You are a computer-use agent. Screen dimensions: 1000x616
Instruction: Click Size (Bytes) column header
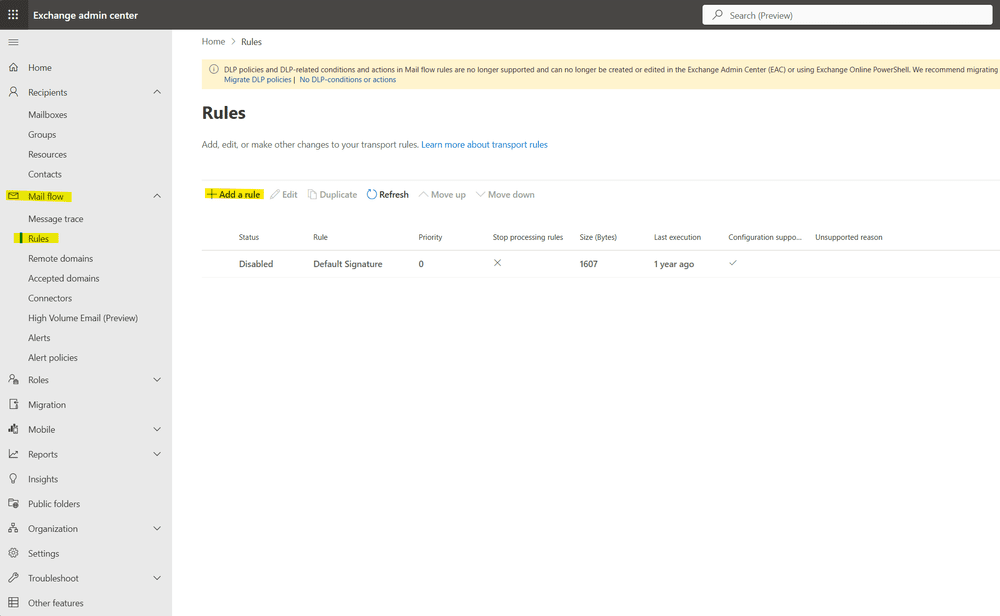click(x=598, y=237)
